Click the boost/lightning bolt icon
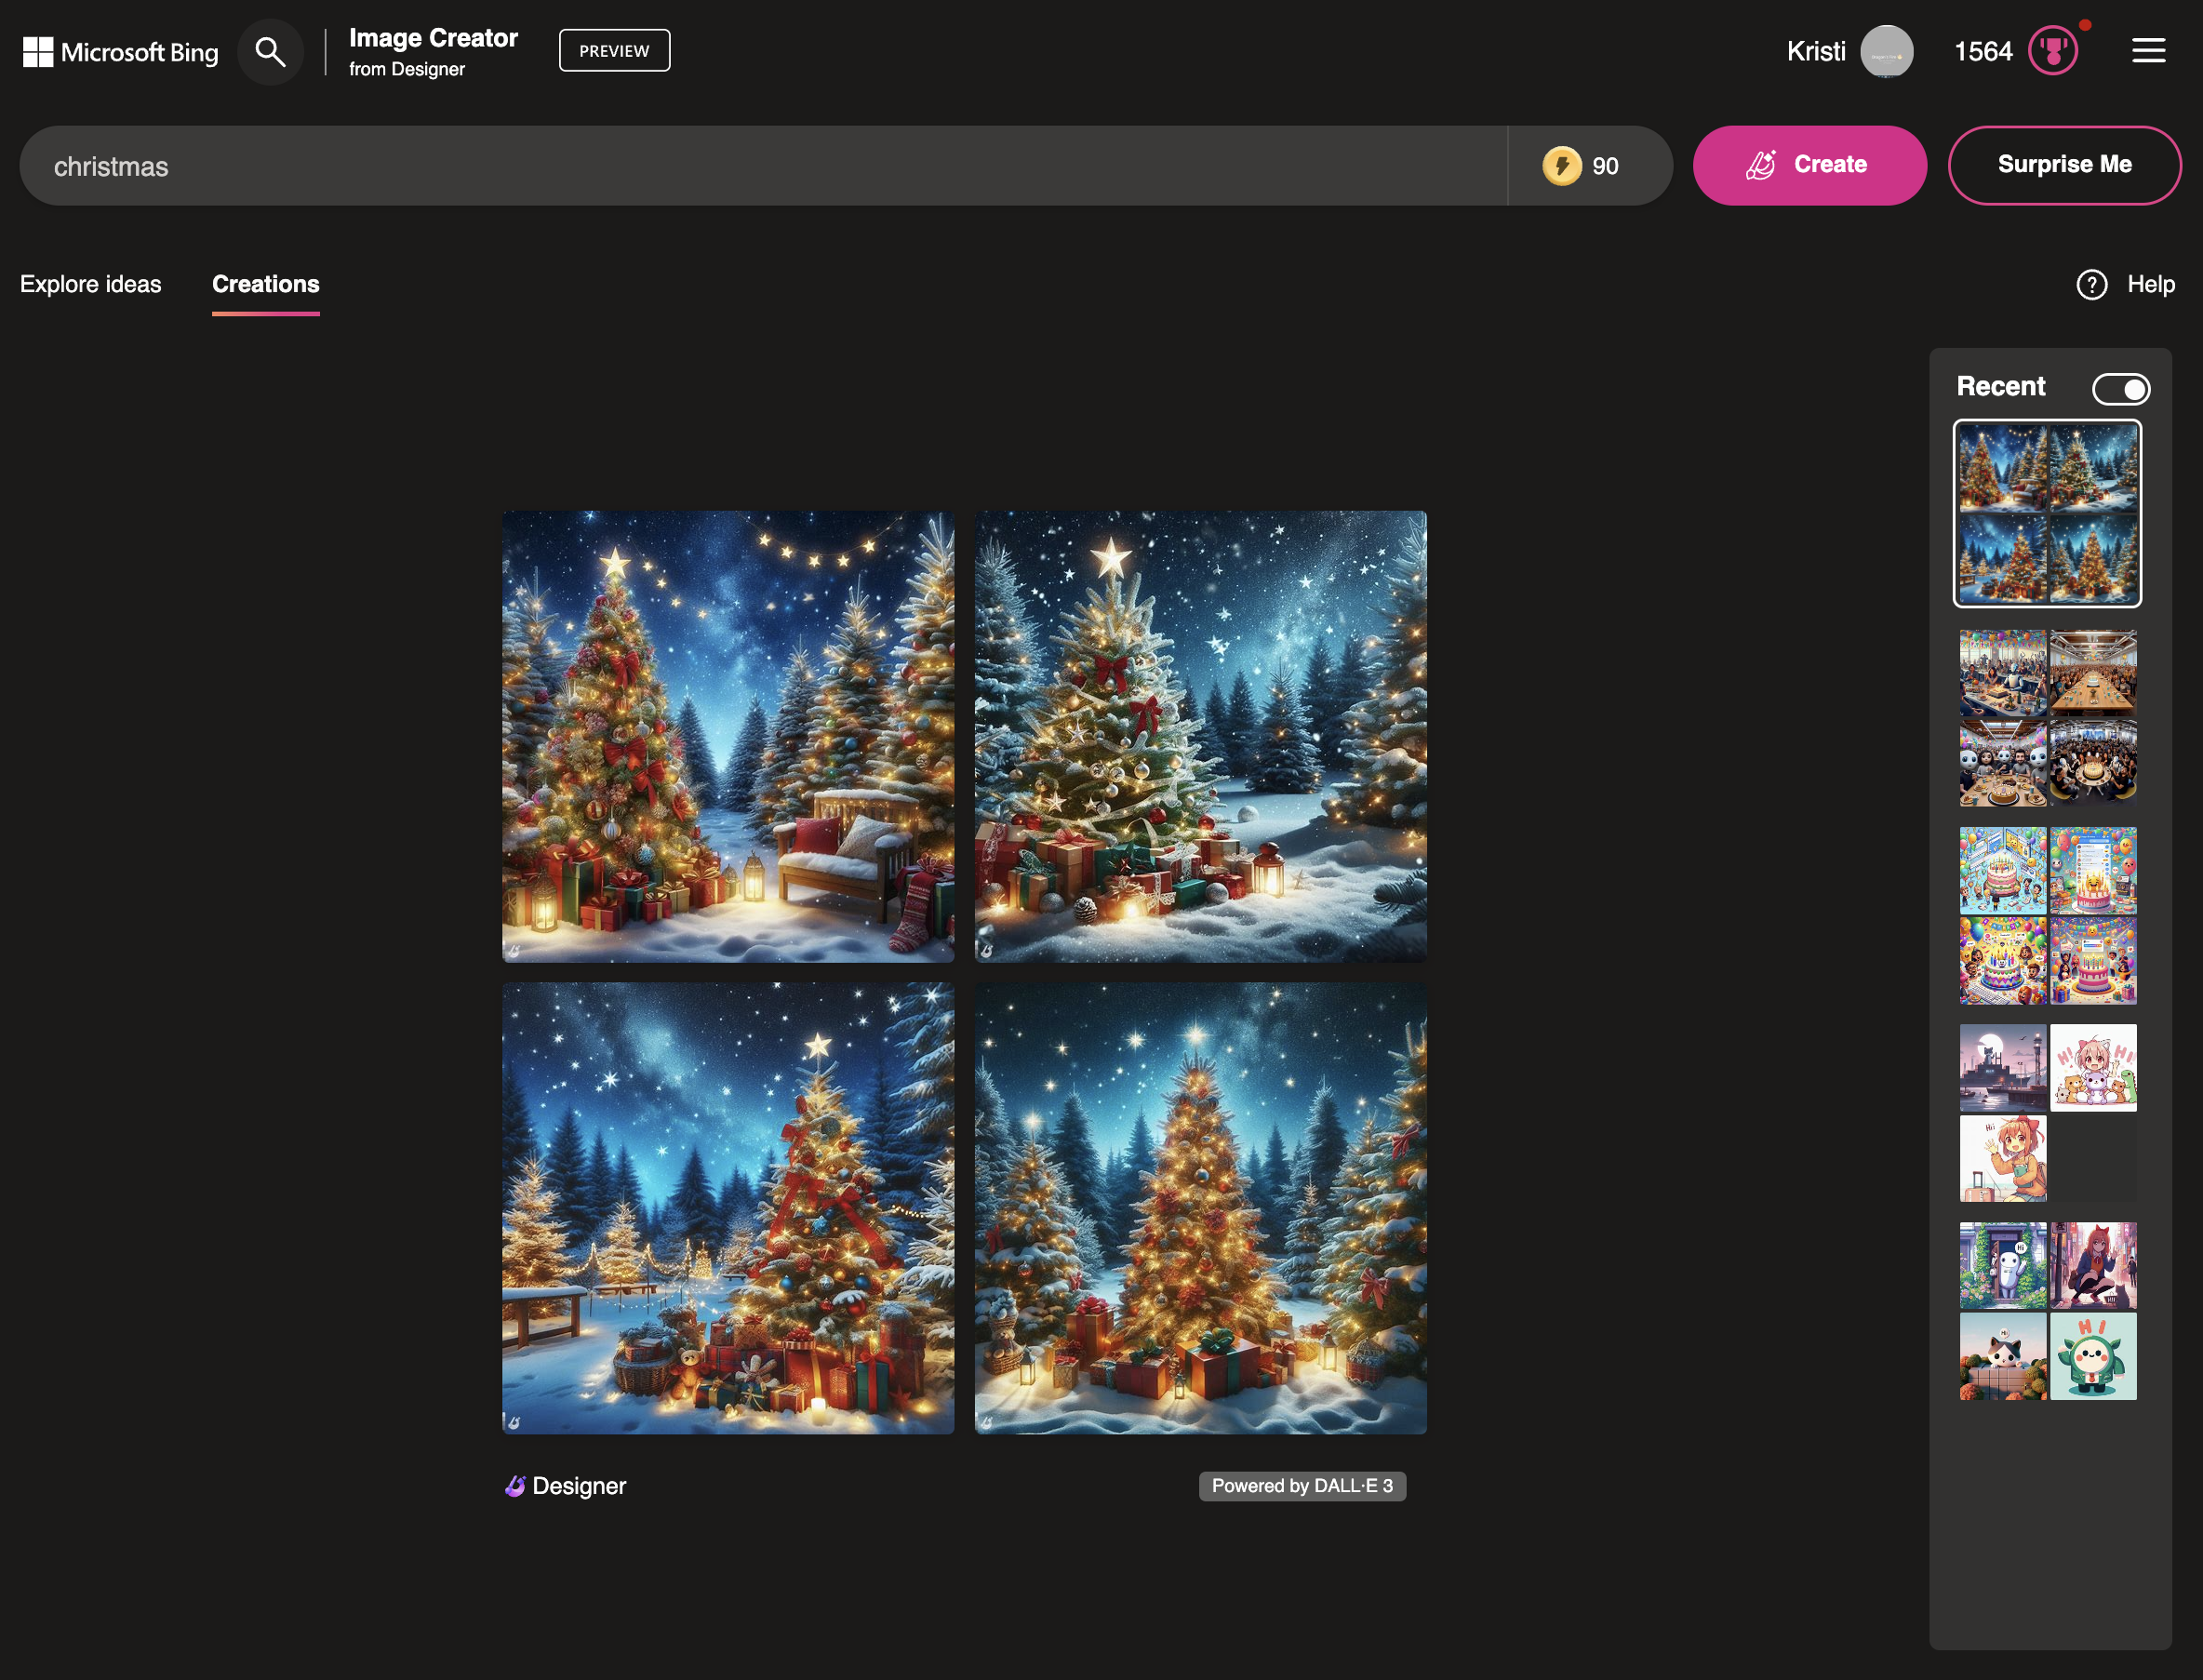The width and height of the screenshot is (2203, 1680). pyautogui.click(x=1562, y=164)
